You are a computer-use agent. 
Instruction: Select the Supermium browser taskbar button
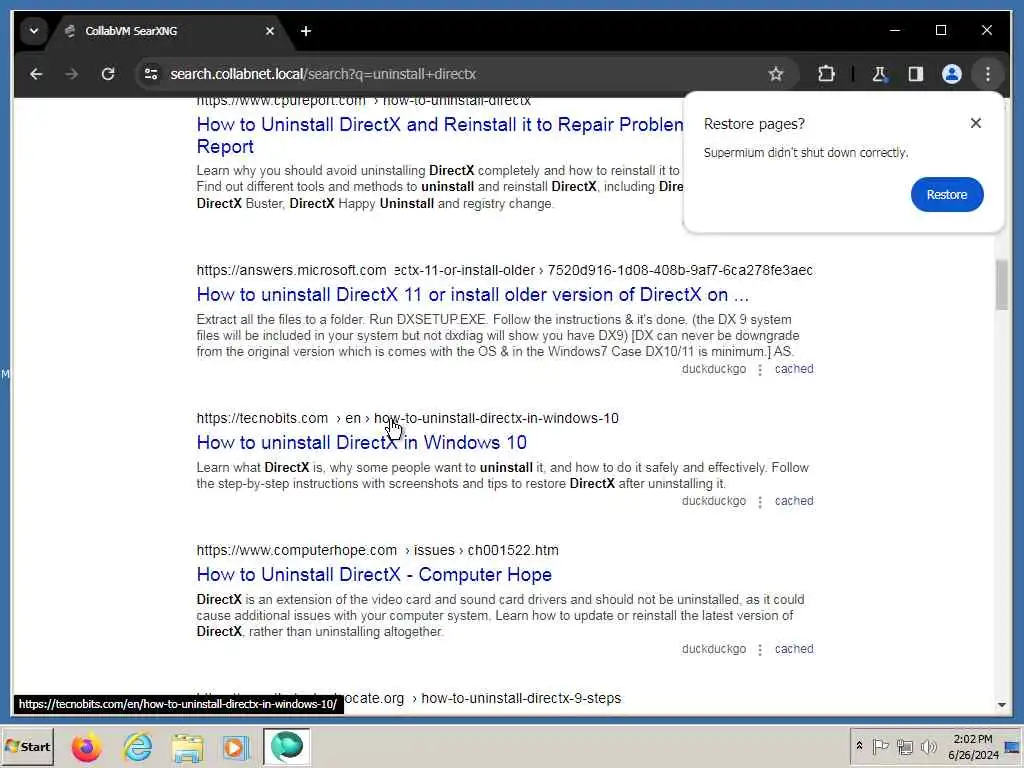[x=287, y=746]
